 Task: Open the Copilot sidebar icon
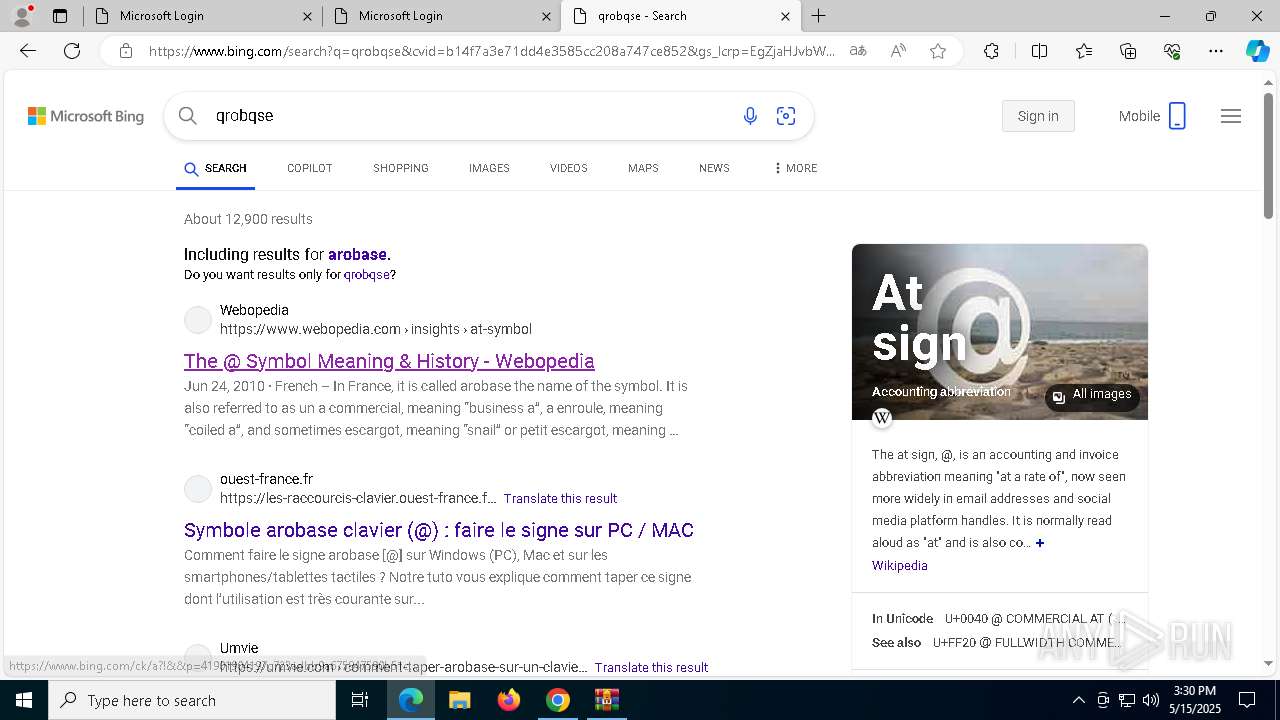coord(1257,51)
